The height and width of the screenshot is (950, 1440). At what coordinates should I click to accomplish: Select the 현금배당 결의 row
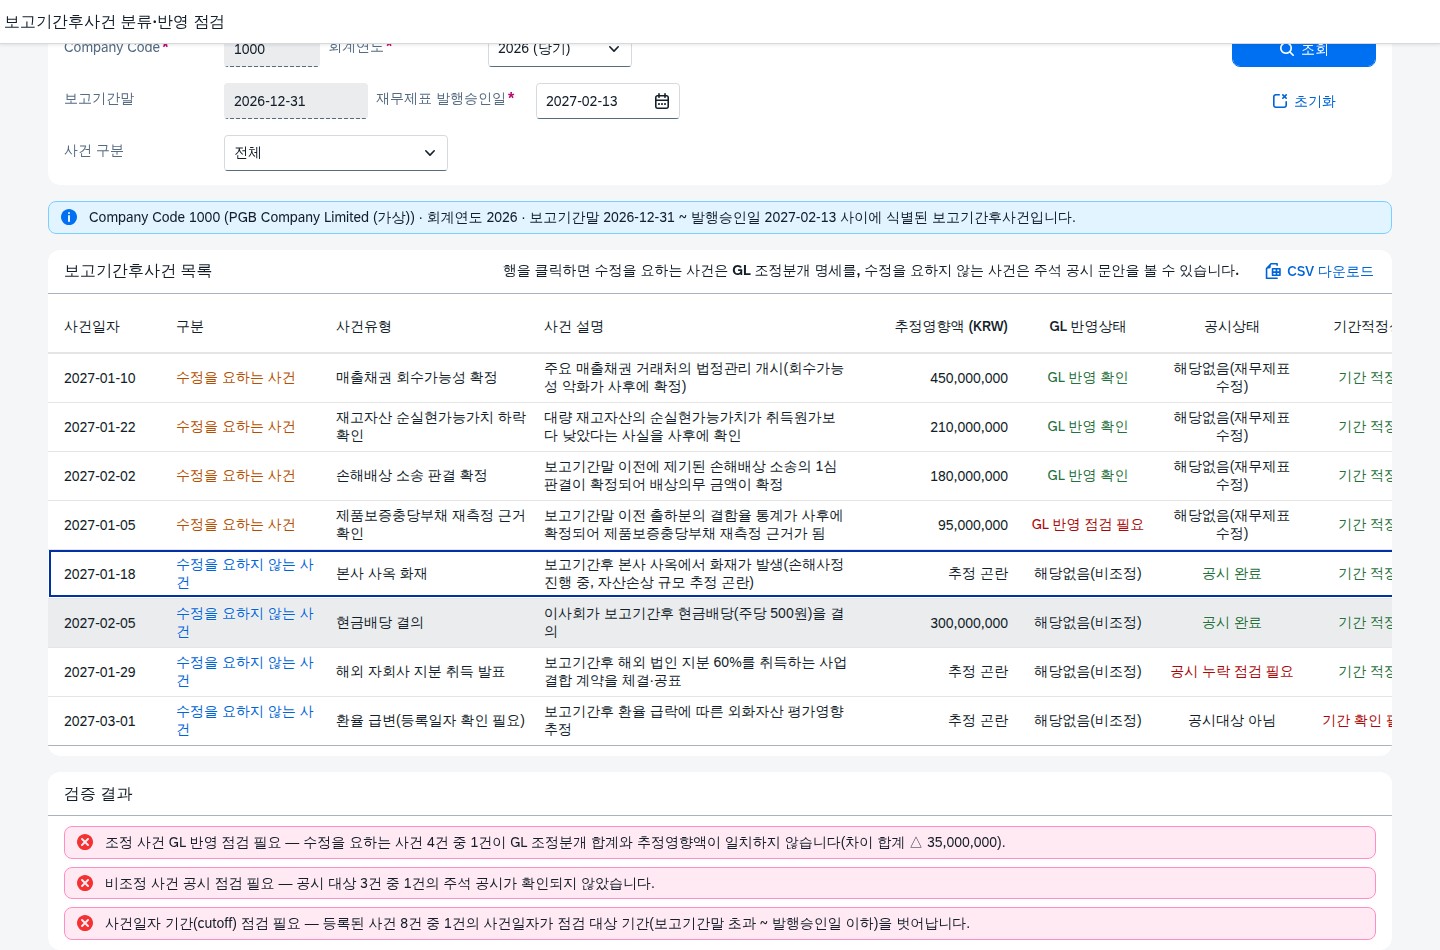(x=720, y=623)
